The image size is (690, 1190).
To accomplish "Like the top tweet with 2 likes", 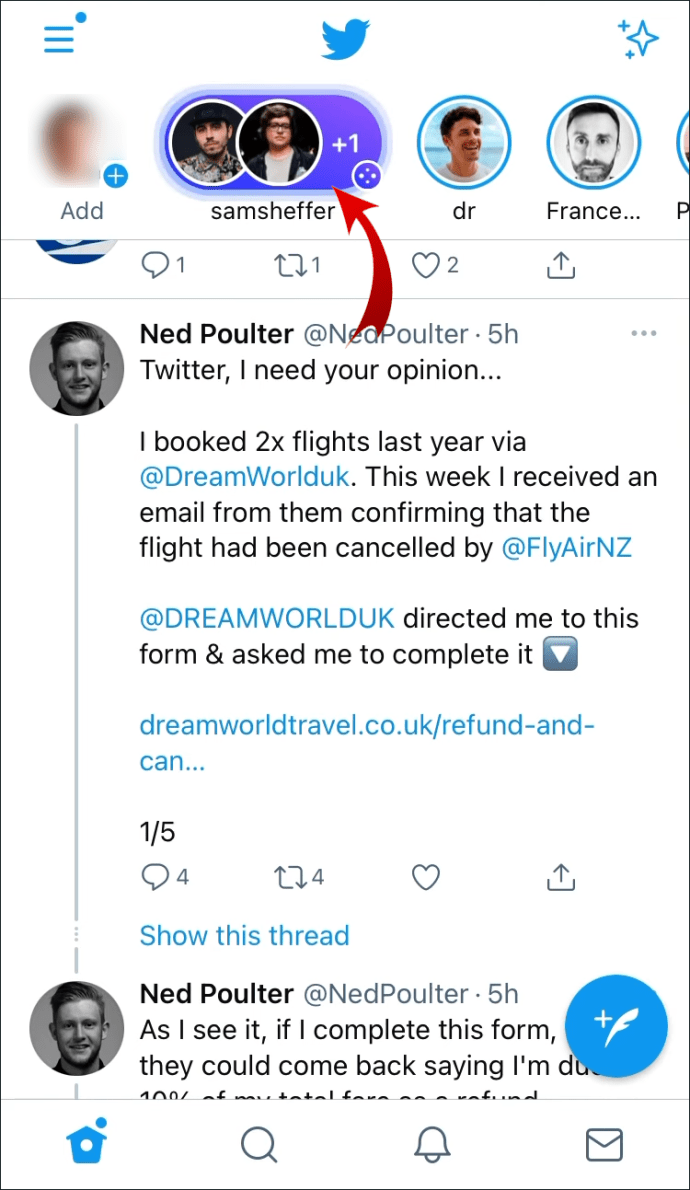I will 427,265.
